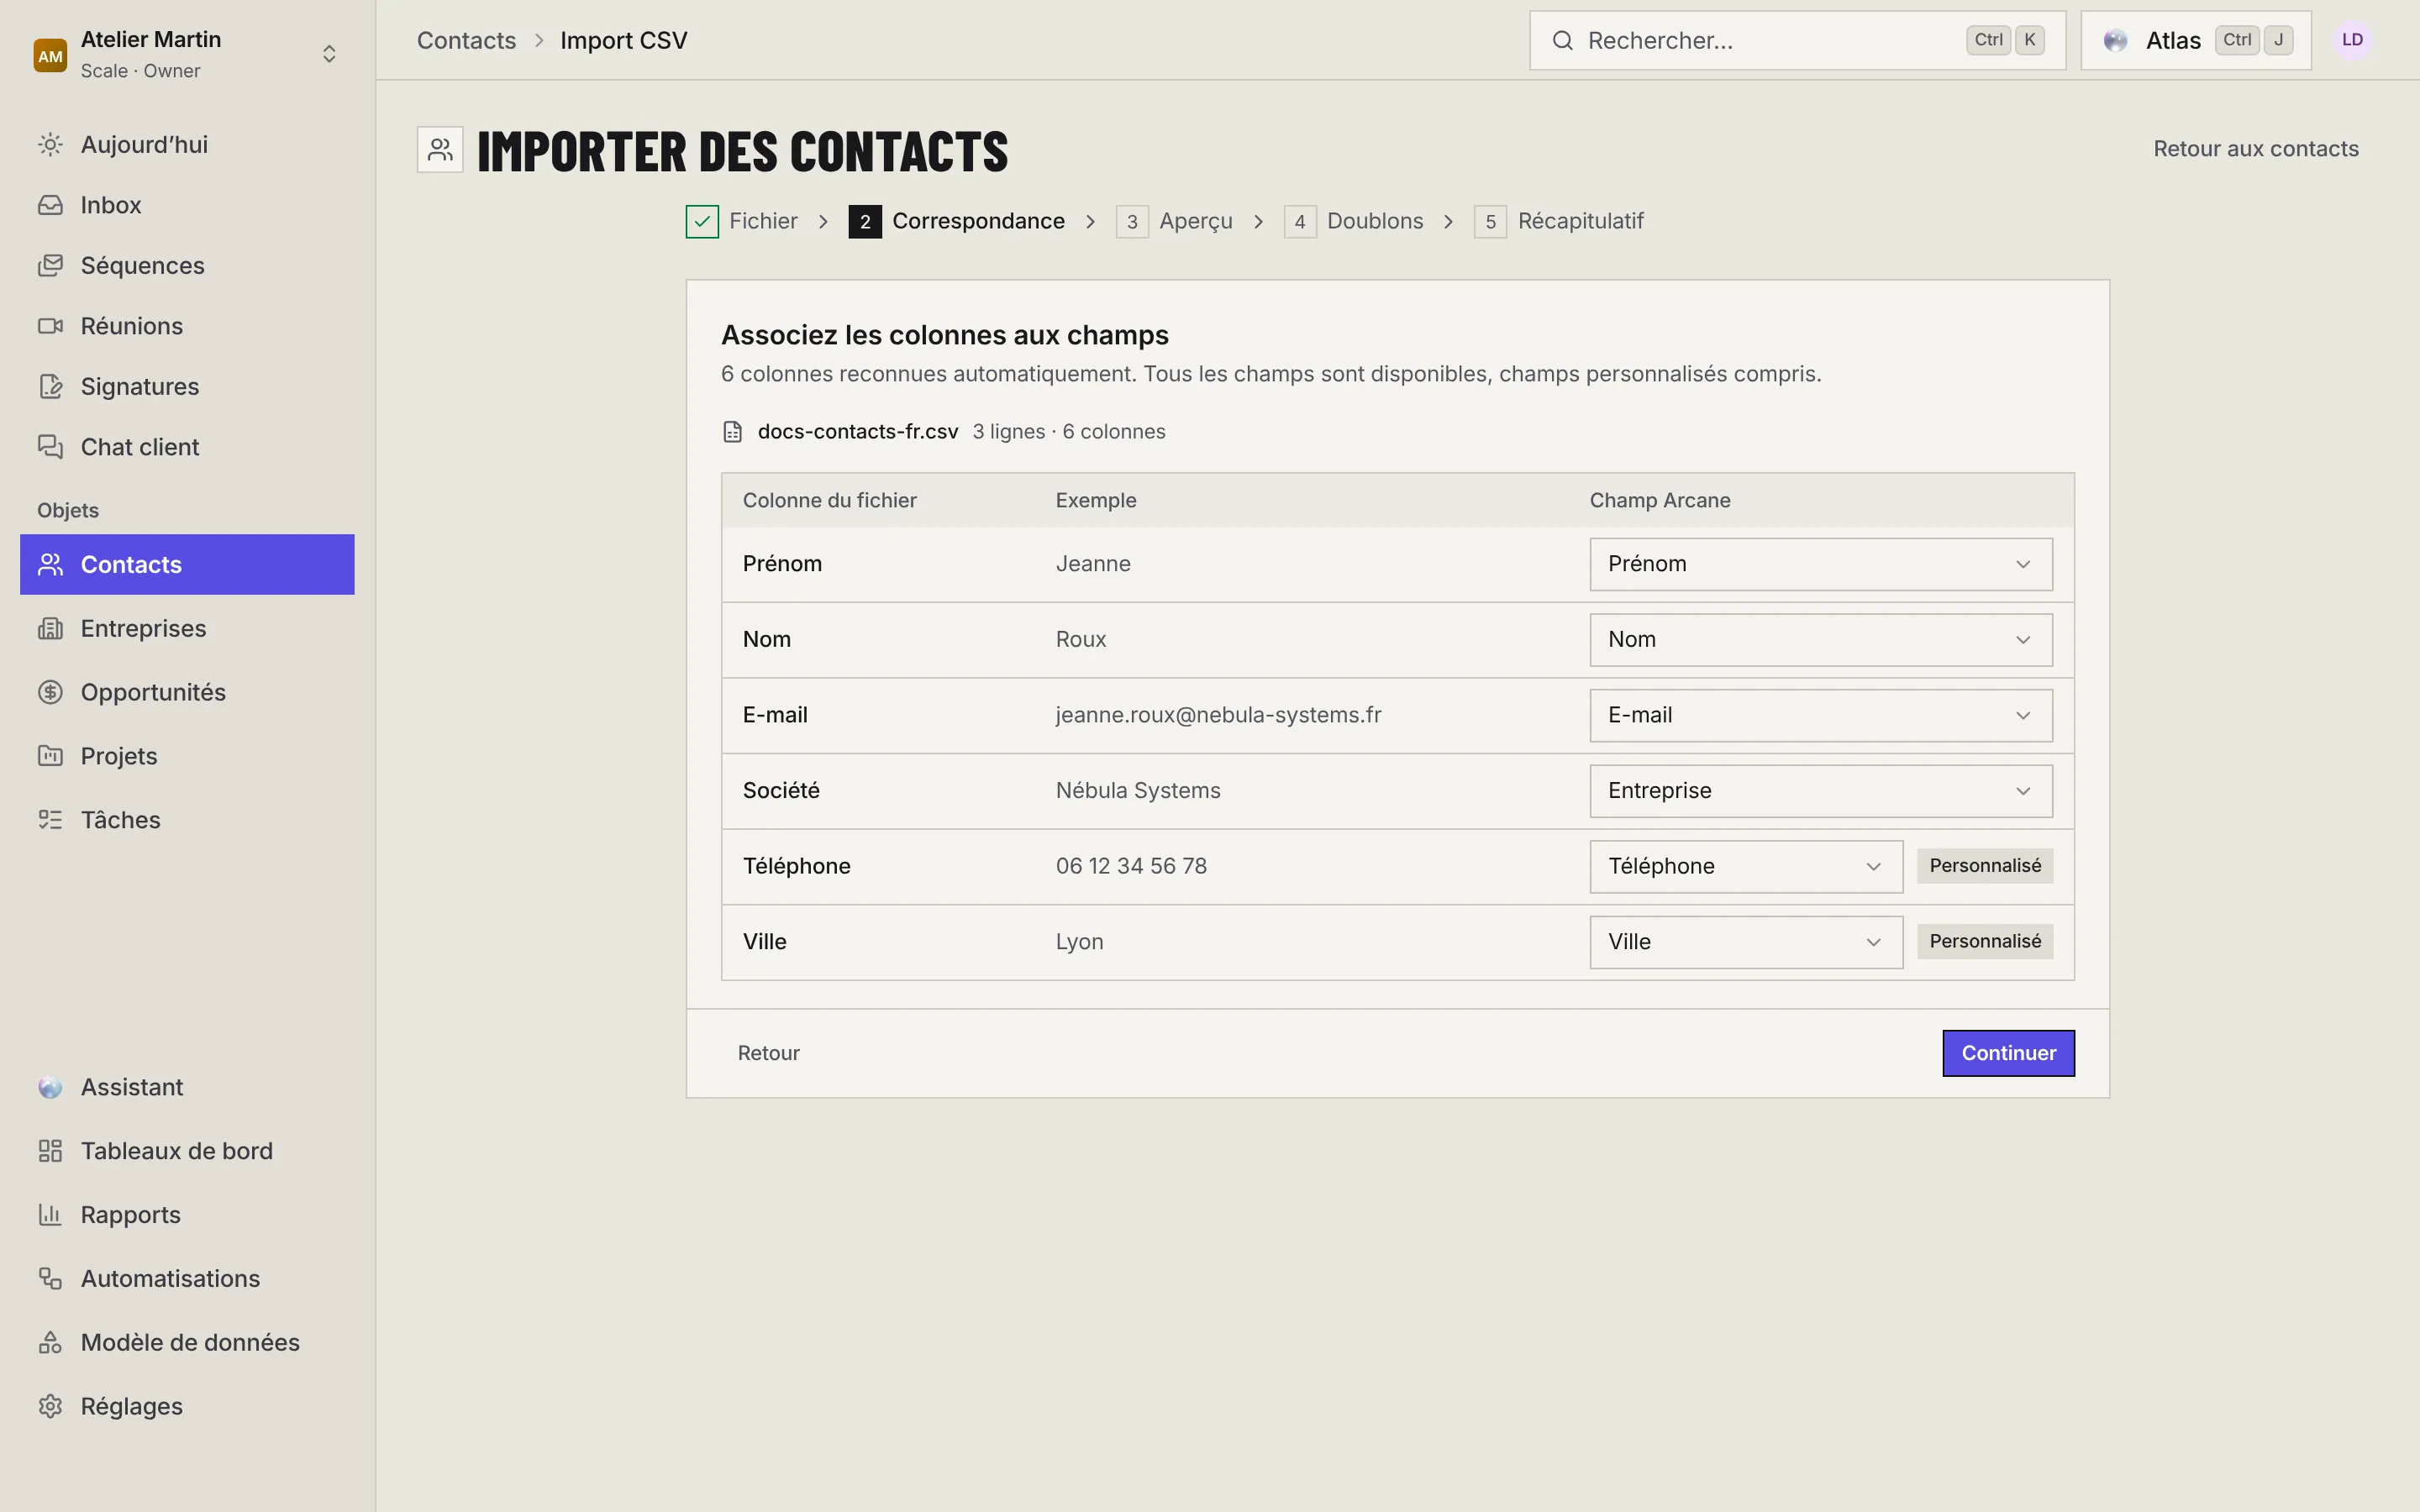The height and width of the screenshot is (1512, 2420).
Task: Click the Automatisations workflow icon
Action: [50, 1279]
